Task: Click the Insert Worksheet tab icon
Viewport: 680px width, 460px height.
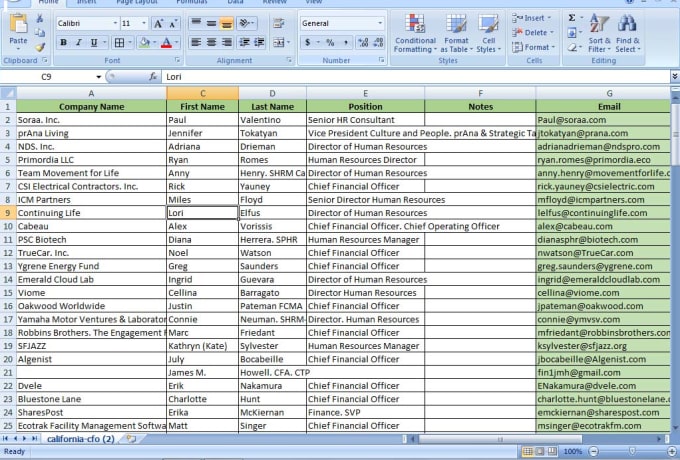Action: (x=131, y=439)
